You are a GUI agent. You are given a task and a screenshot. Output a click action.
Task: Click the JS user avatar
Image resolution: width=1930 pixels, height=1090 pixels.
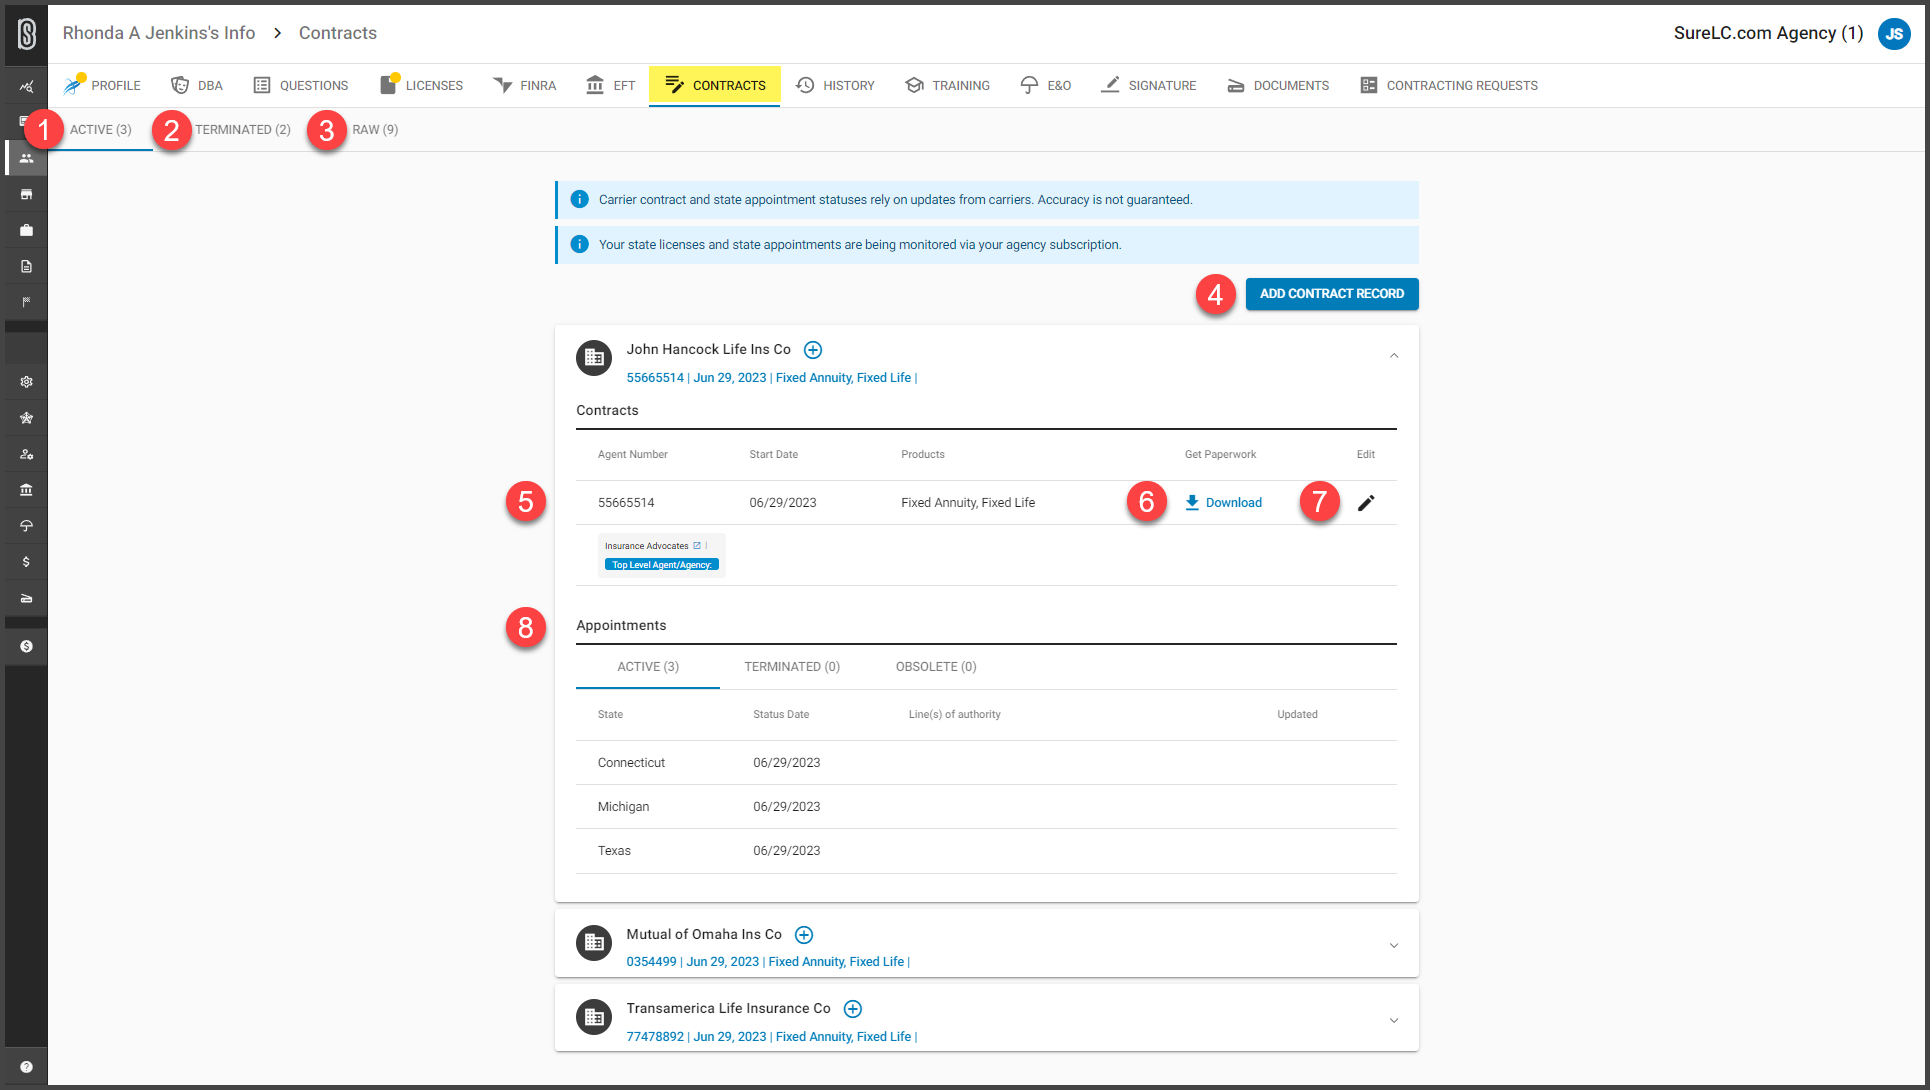pyautogui.click(x=1894, y=34)
